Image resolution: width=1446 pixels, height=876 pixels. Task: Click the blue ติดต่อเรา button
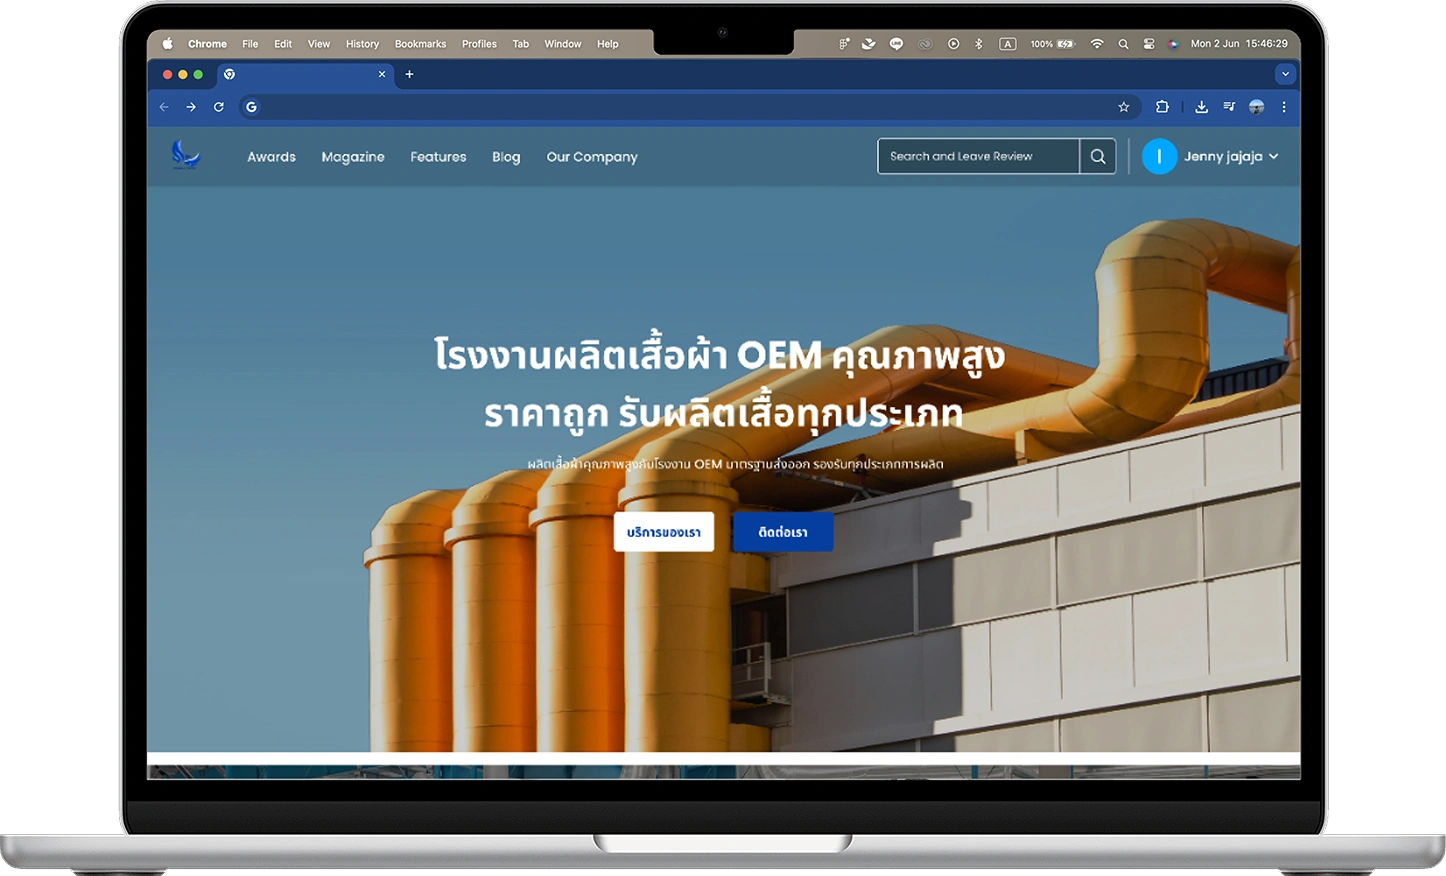pos(783,533)
